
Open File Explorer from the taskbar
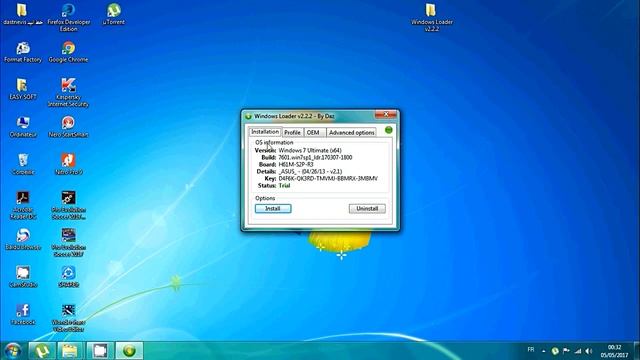70,351
